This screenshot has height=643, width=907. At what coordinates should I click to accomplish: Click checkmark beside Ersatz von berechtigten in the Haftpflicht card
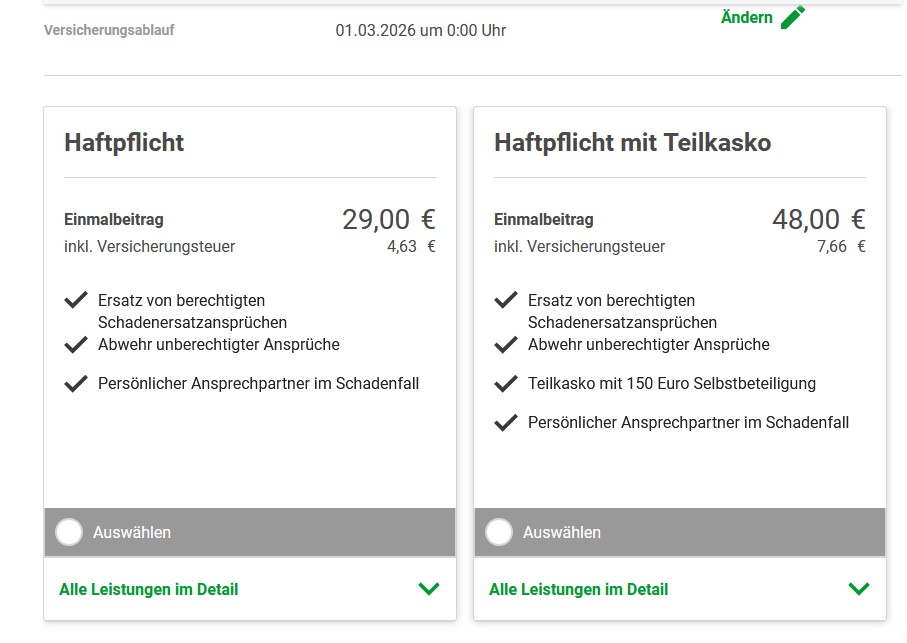coord(76,300)
